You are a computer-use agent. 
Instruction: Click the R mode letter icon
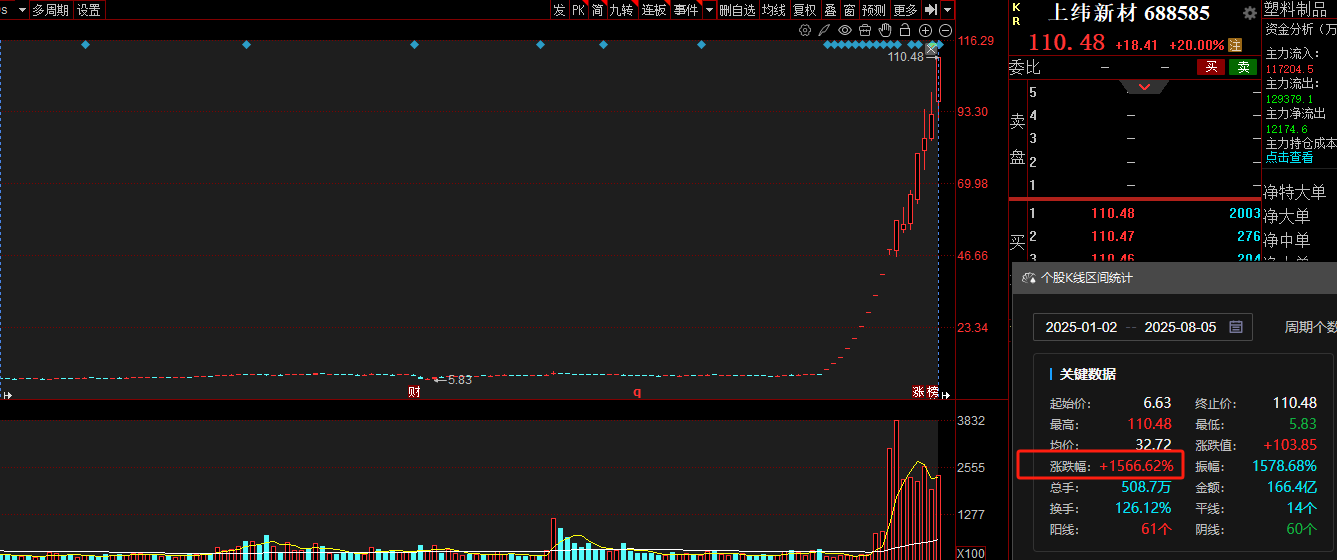(1017, 20)
